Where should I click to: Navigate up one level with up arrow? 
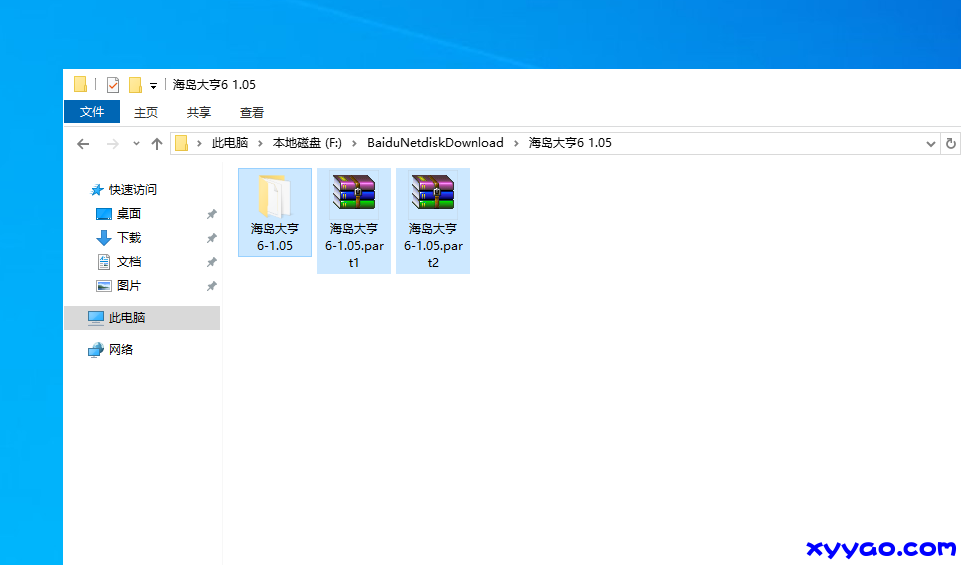pos(157,144)
